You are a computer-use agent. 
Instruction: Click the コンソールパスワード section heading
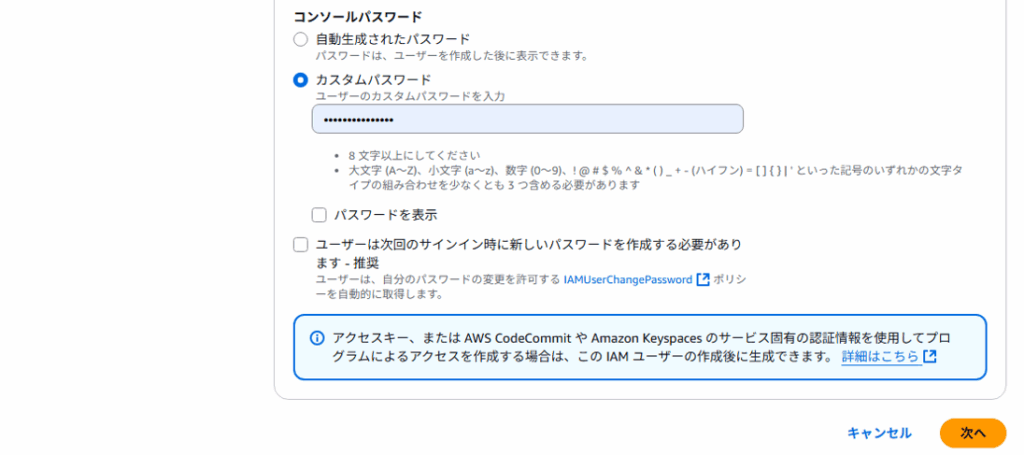tap(357, 17)
